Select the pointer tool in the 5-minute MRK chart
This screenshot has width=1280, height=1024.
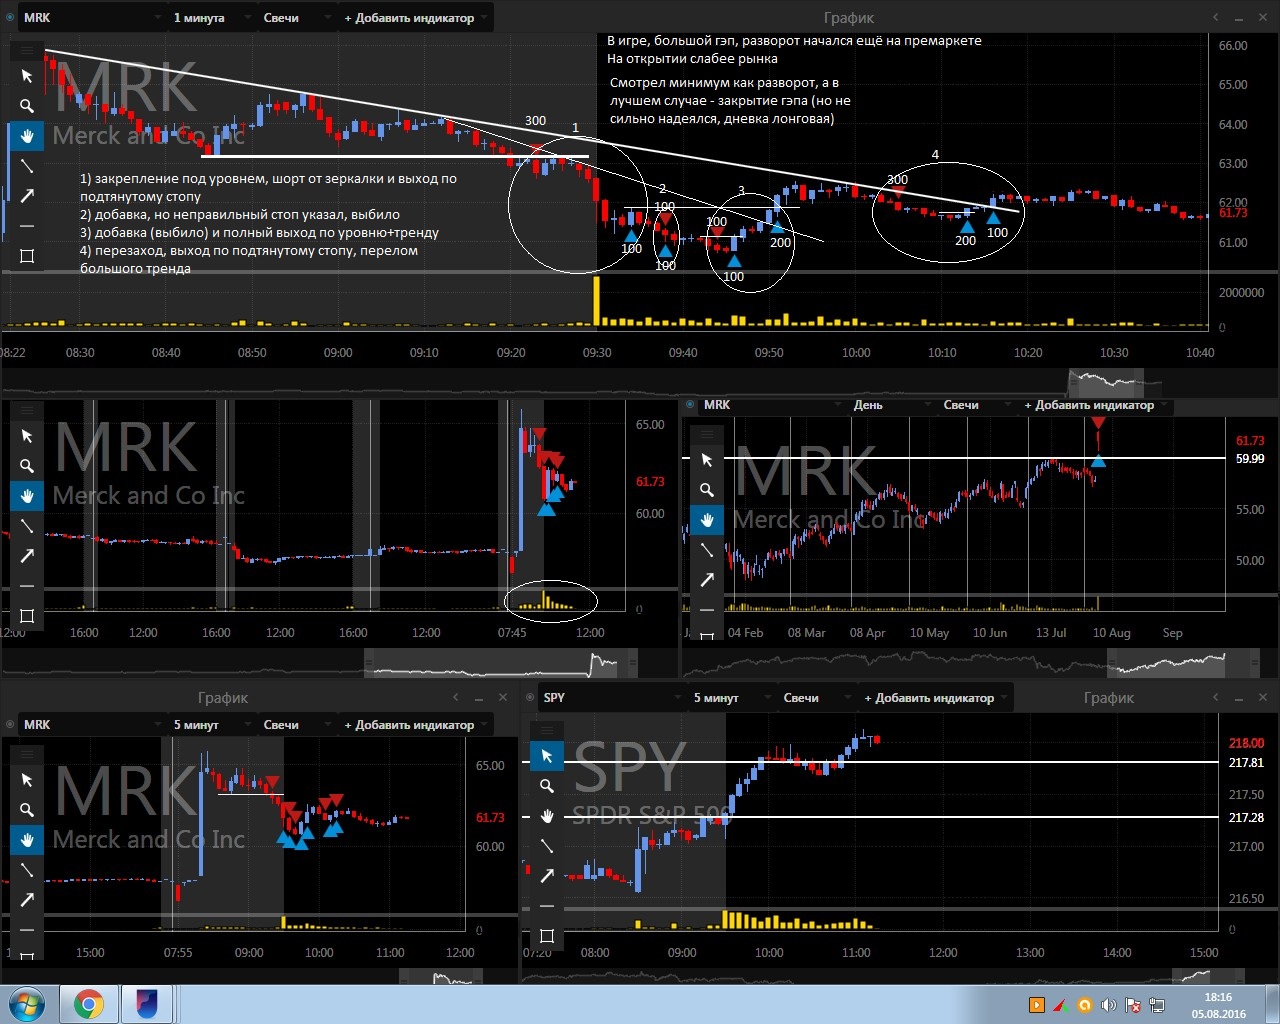point(27,780)
